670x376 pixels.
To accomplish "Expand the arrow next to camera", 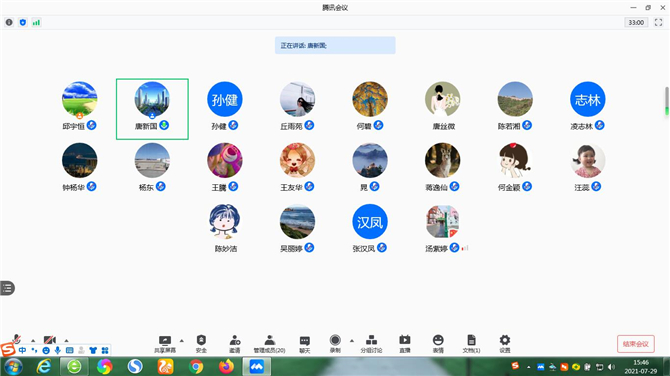I will click(x=66, y=341).
